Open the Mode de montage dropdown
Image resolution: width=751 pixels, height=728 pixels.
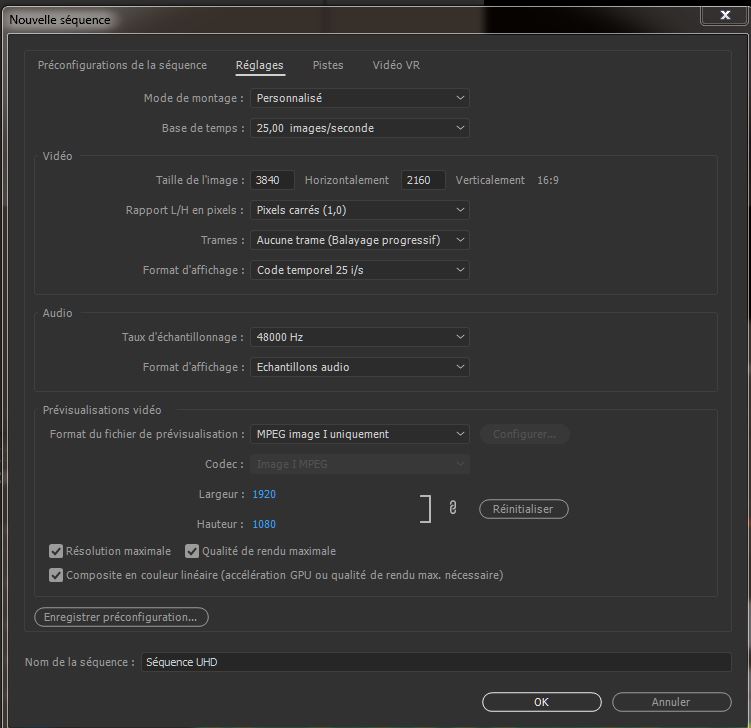coord(360,98)
